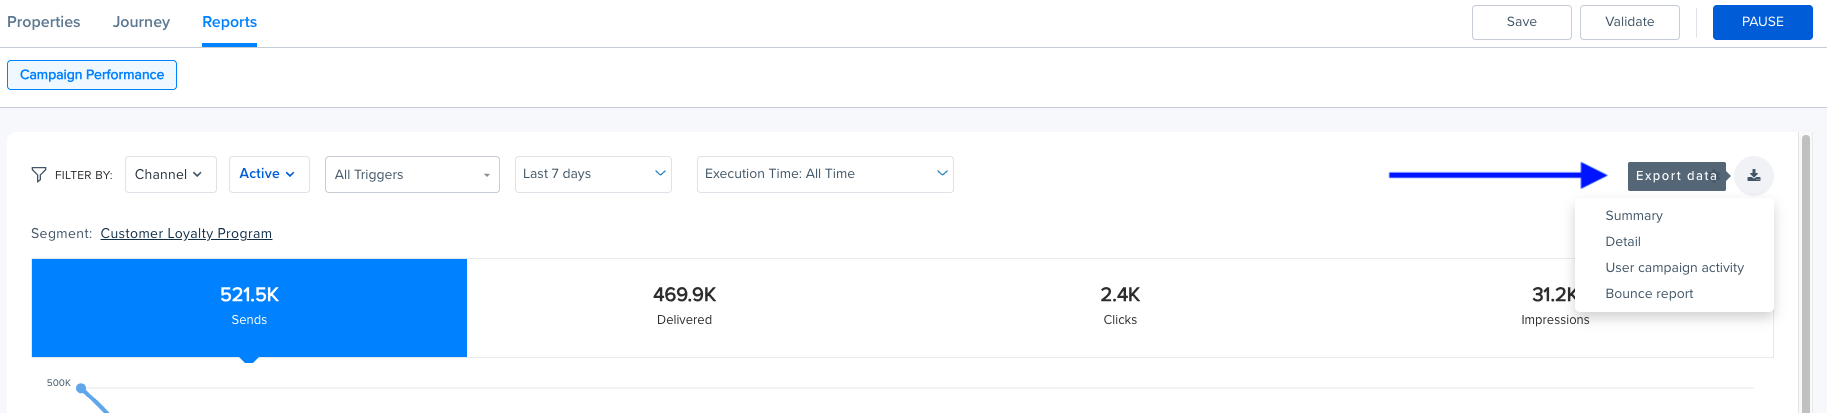Switch to the Journey tab
Screen dimensions: 1827x413
click(141, 22)
